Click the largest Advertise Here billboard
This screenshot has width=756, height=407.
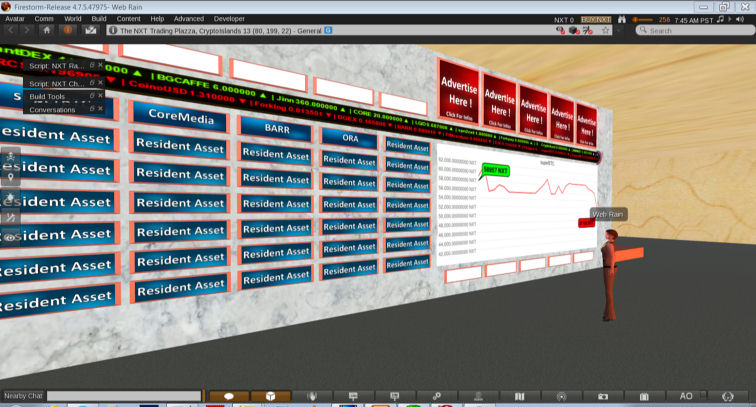click(458, 94)
